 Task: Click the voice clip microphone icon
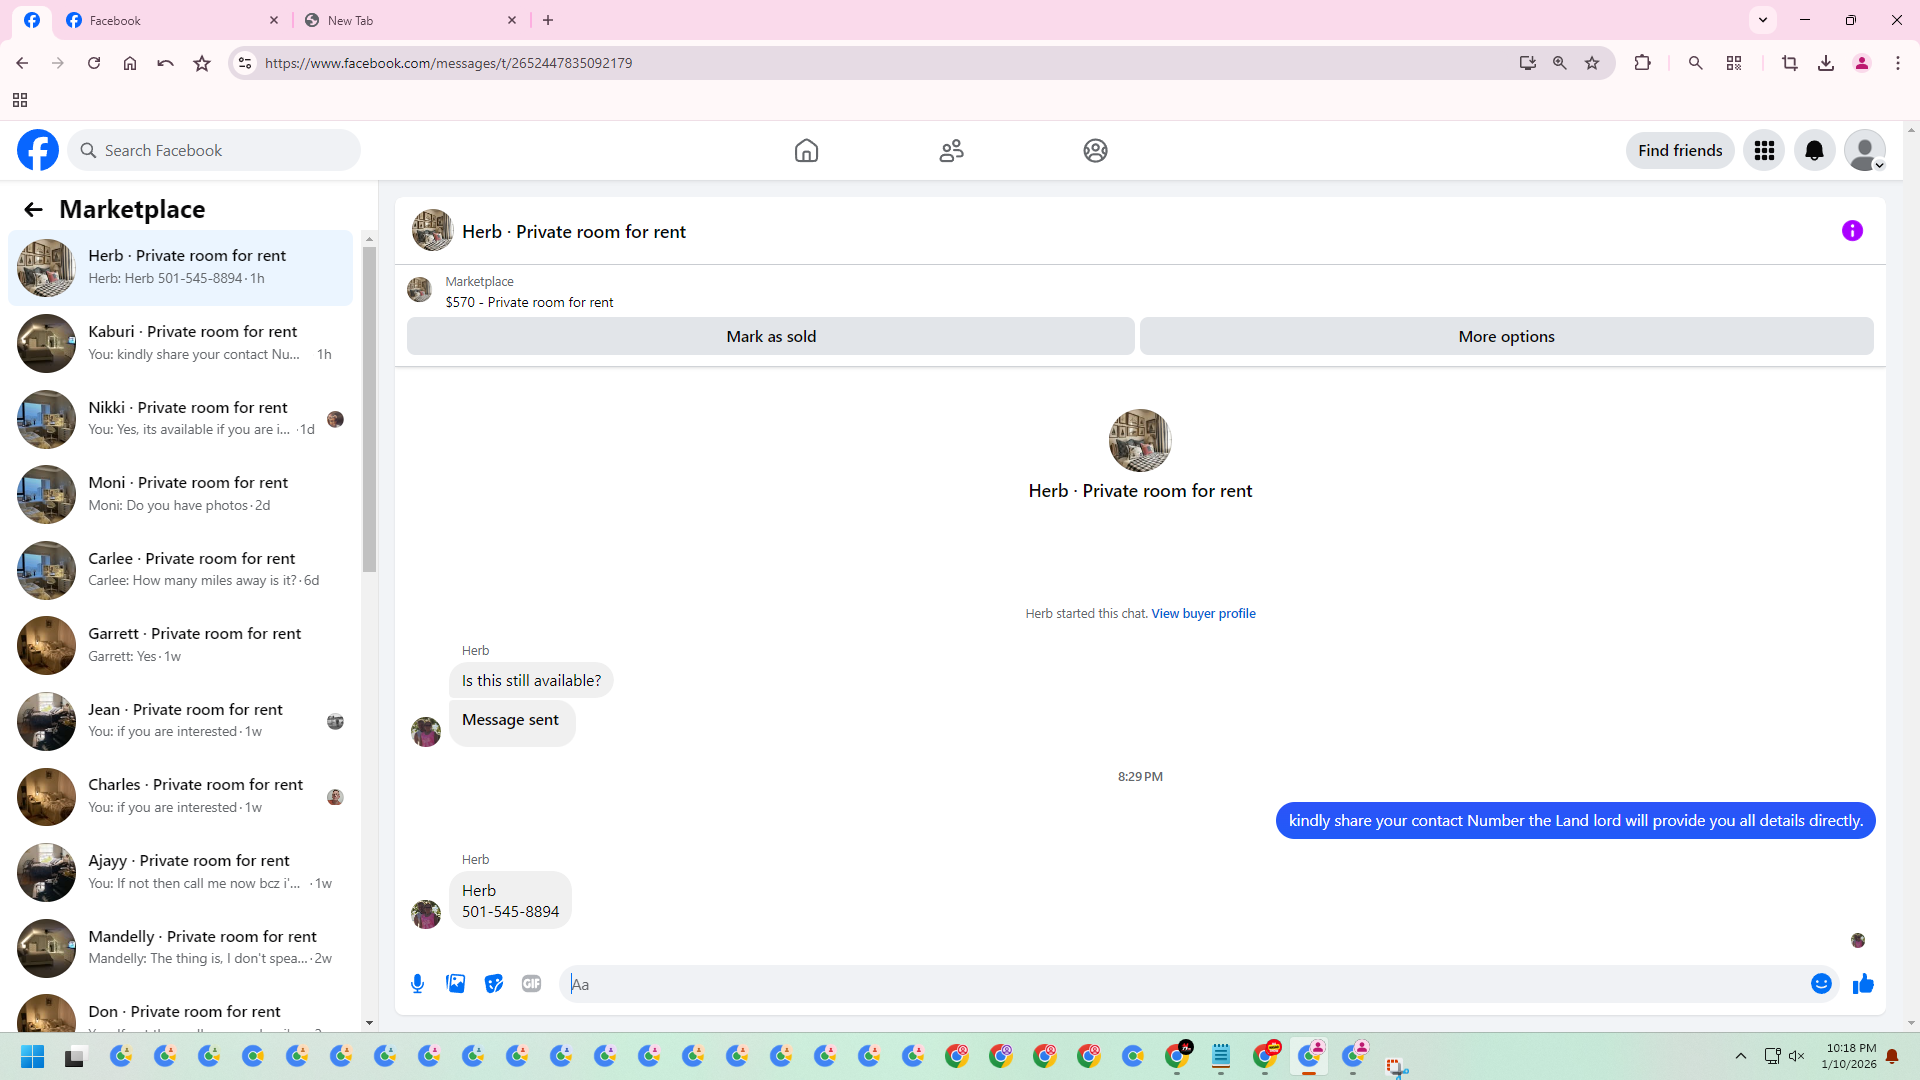pos(418,984)
